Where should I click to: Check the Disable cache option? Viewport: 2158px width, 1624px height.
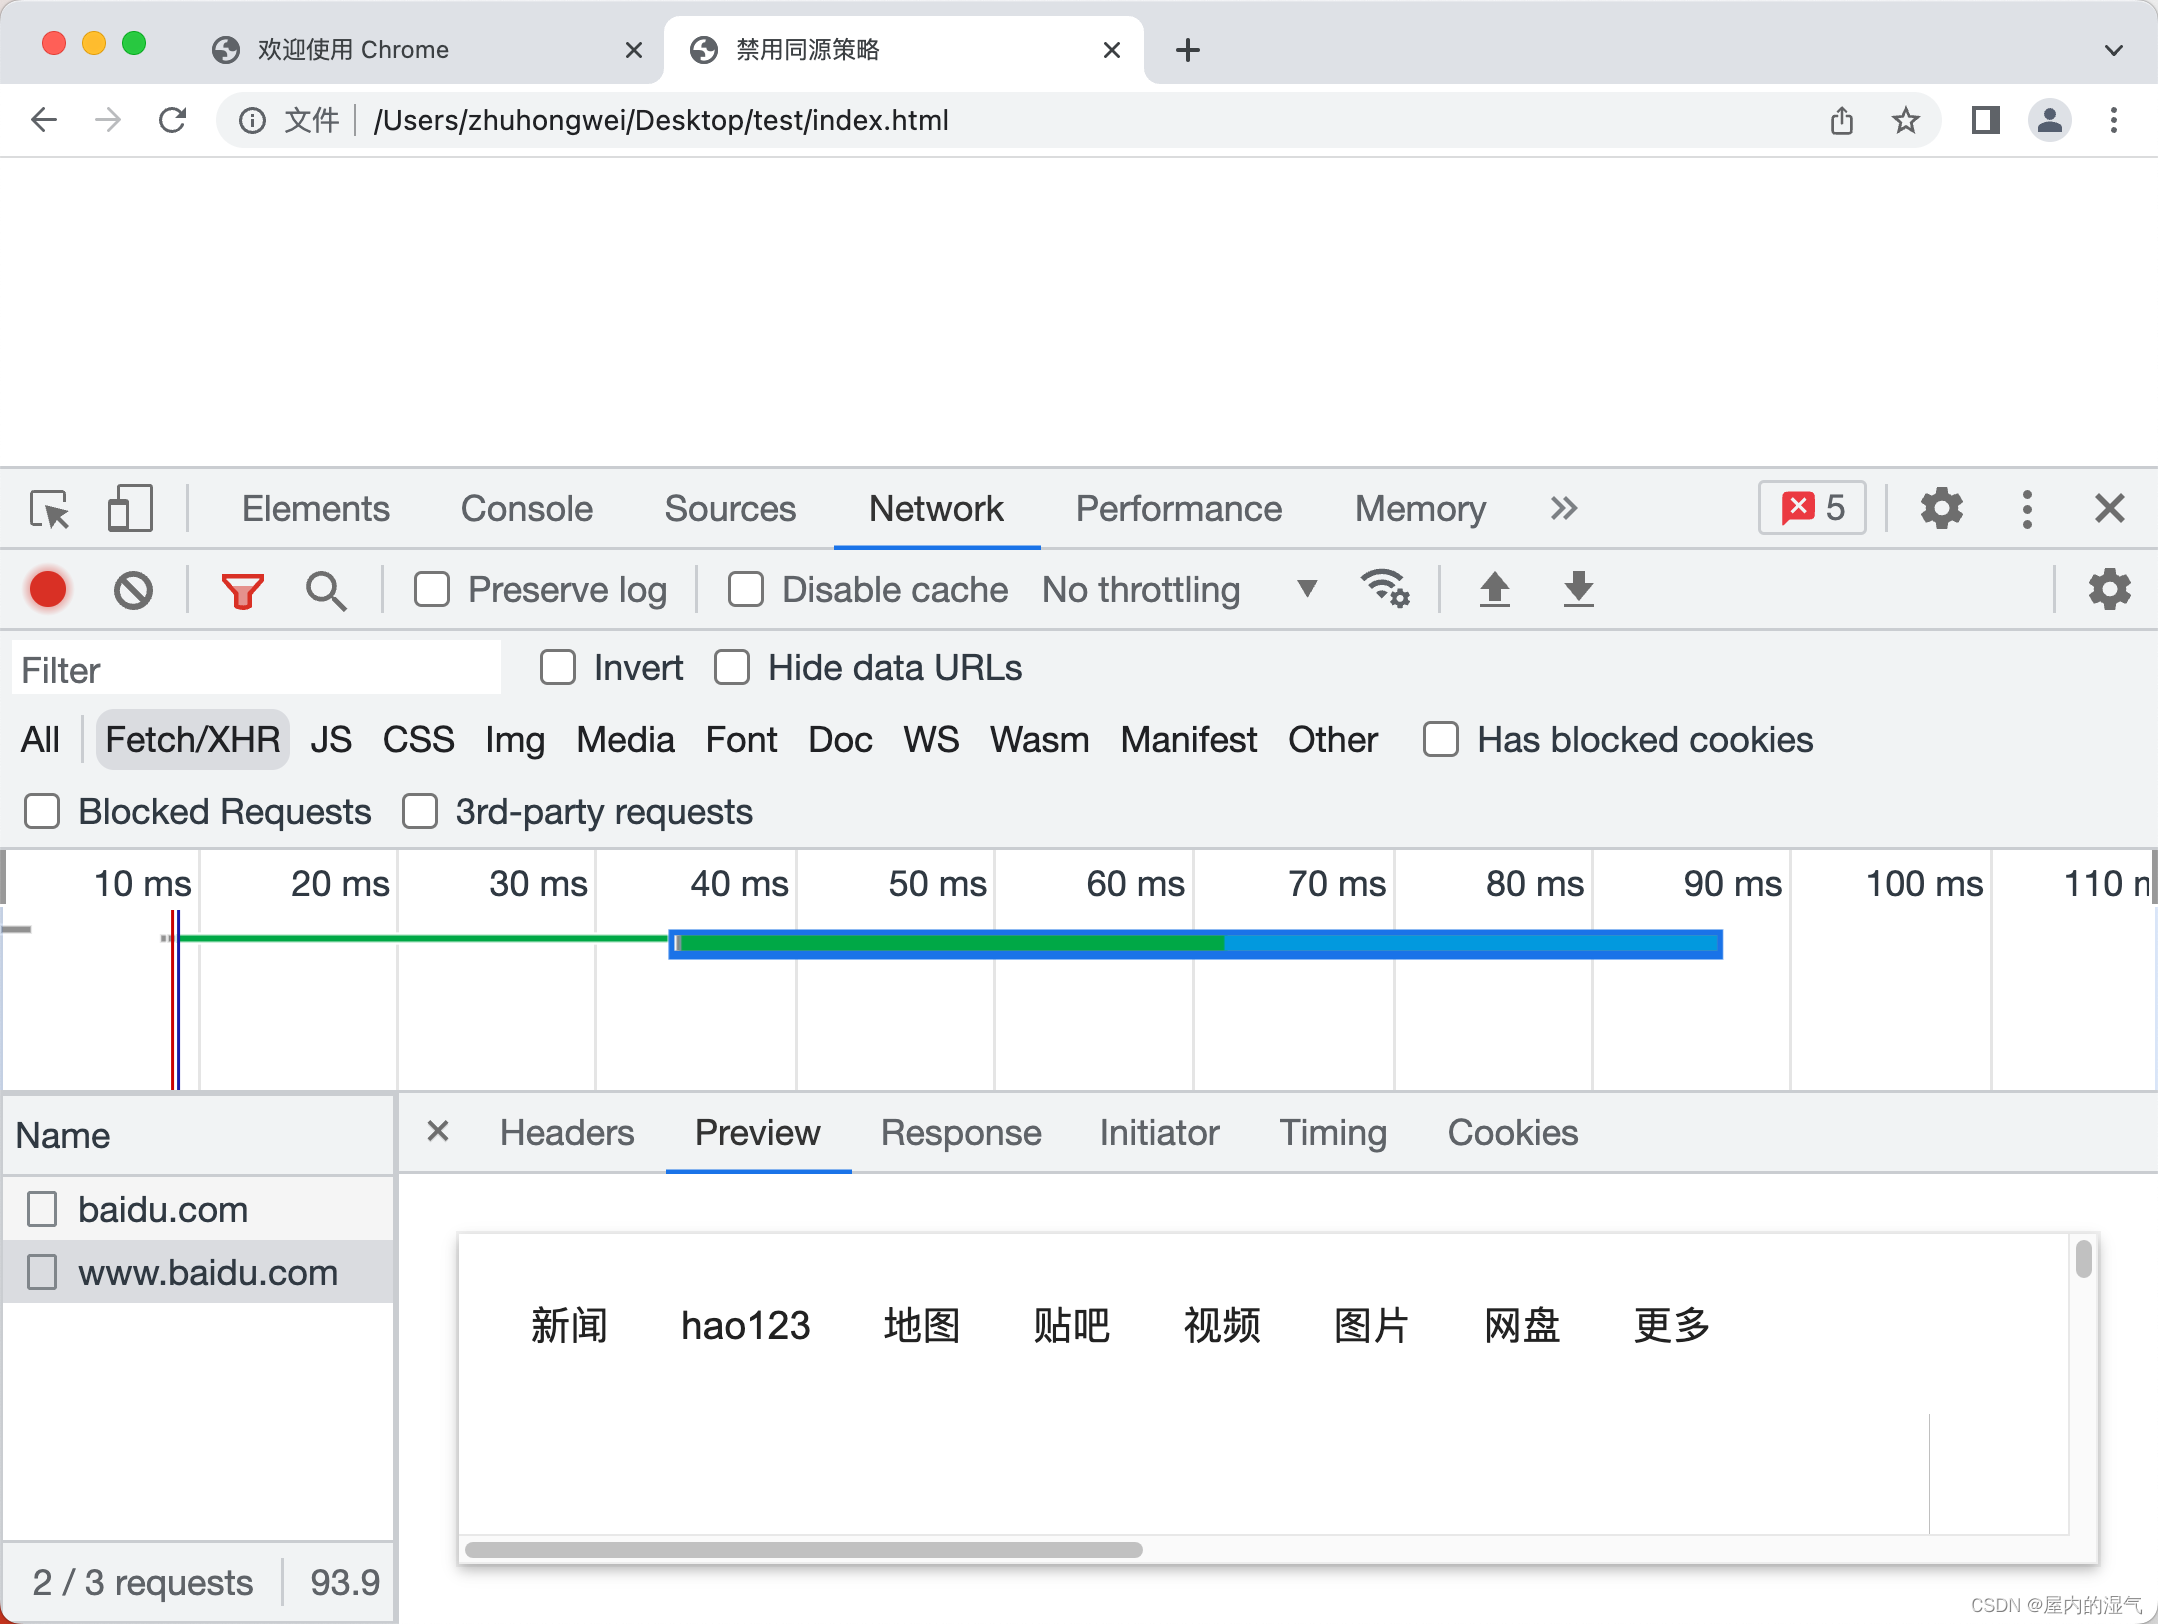[x=746, y=590]
